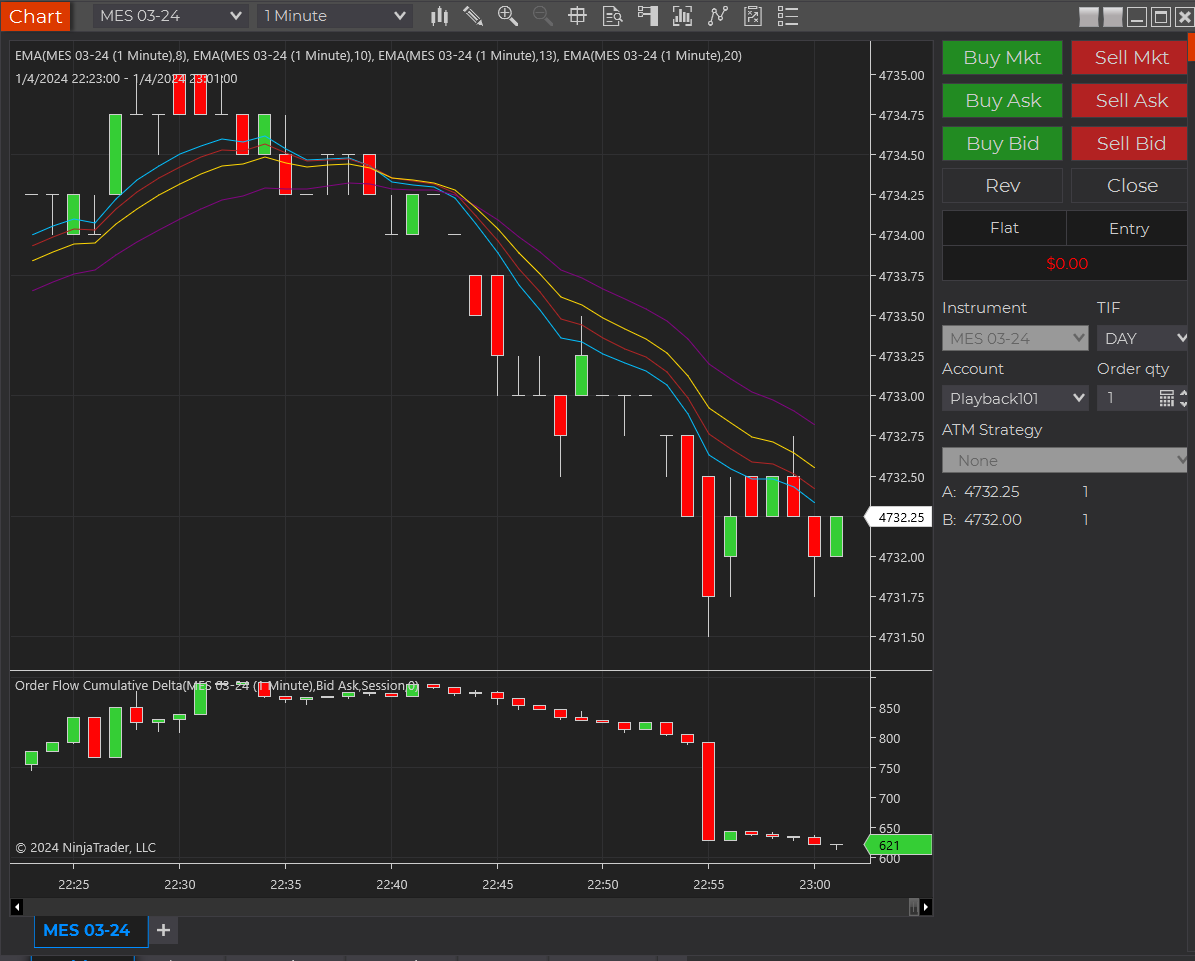Open the chart properties list icon

788,16
